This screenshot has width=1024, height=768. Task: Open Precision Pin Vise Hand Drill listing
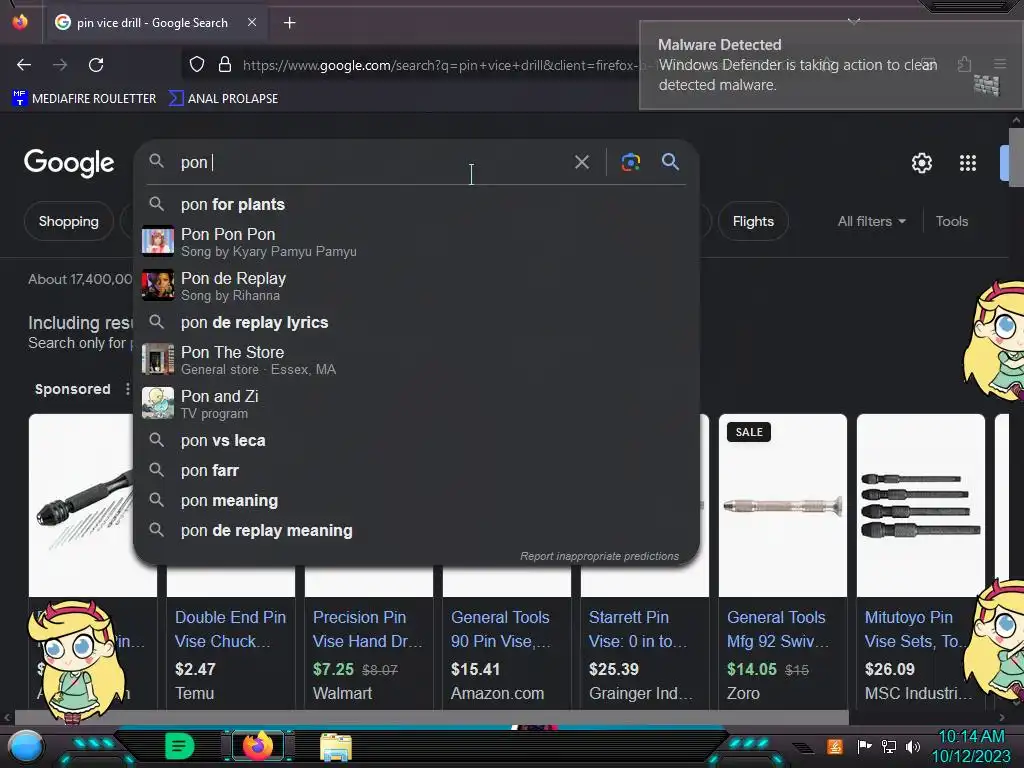pyautogui.click(x=368, y=630)
